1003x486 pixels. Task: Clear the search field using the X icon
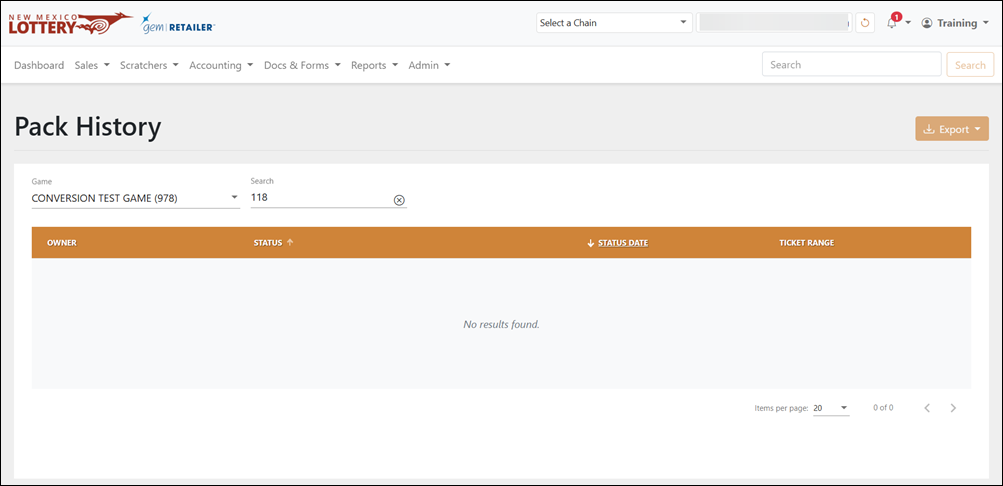pyautogui.click(x=399, y=200)
